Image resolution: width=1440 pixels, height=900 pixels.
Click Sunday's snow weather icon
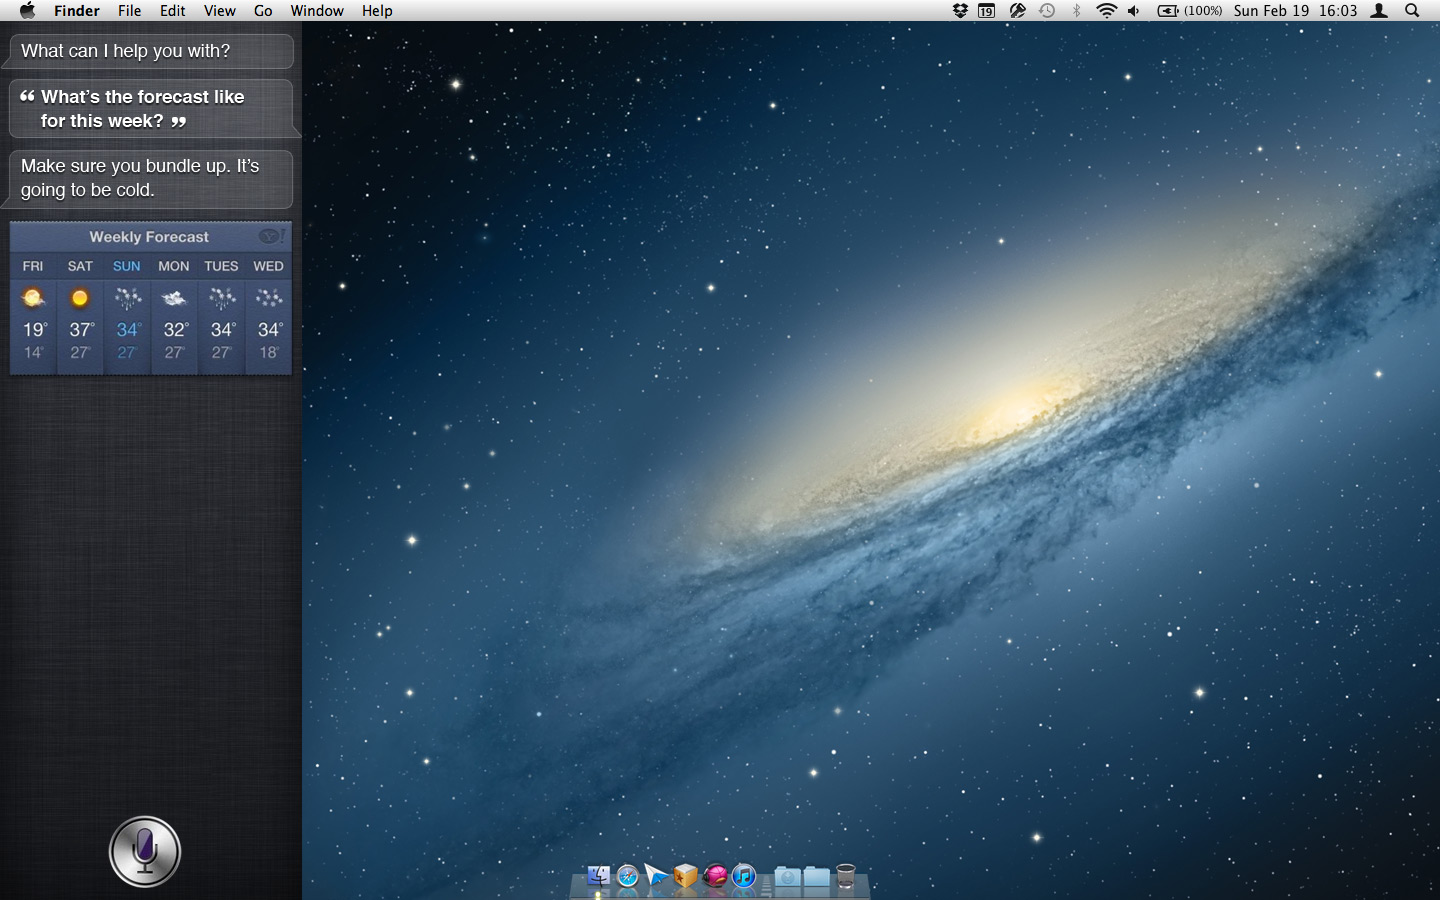tap(127, 297)
